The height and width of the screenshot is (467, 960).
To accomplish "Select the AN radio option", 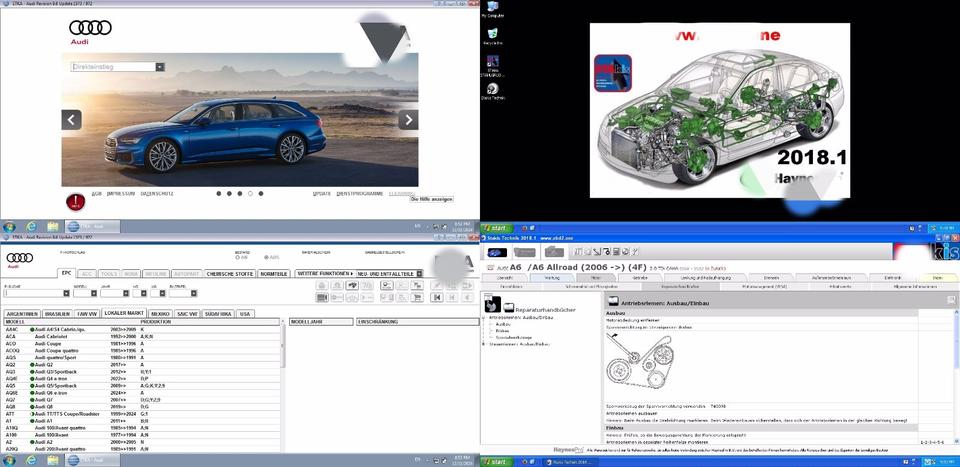I will (x=238, y=258).
